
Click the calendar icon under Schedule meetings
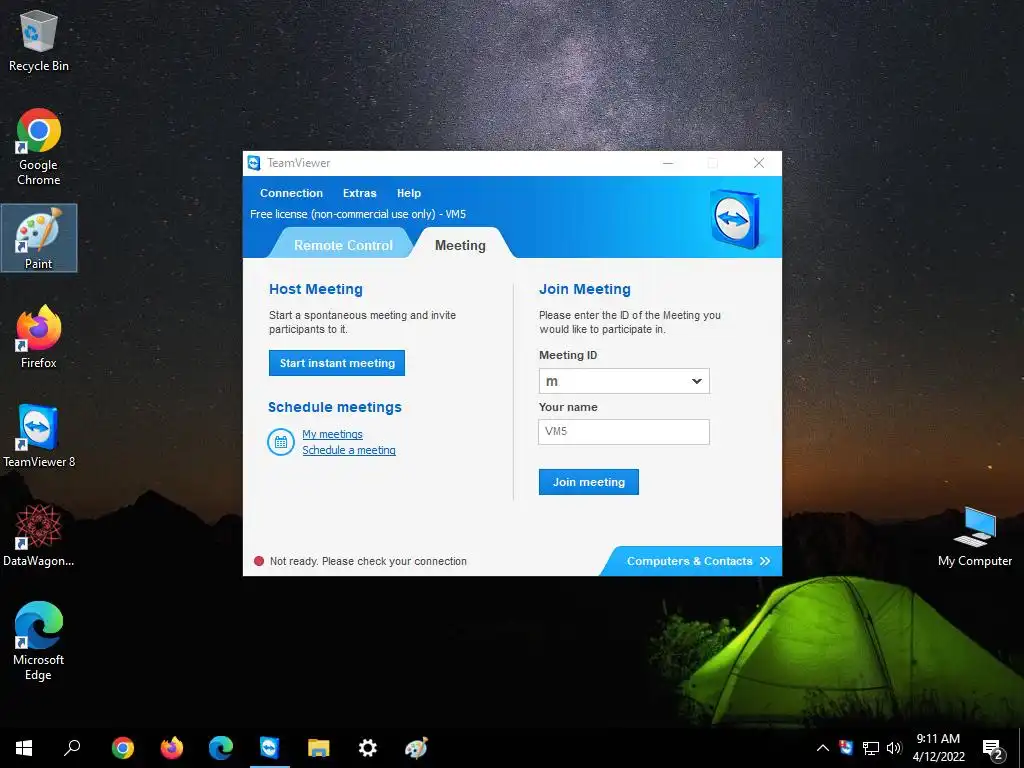(x=281, y=442)
